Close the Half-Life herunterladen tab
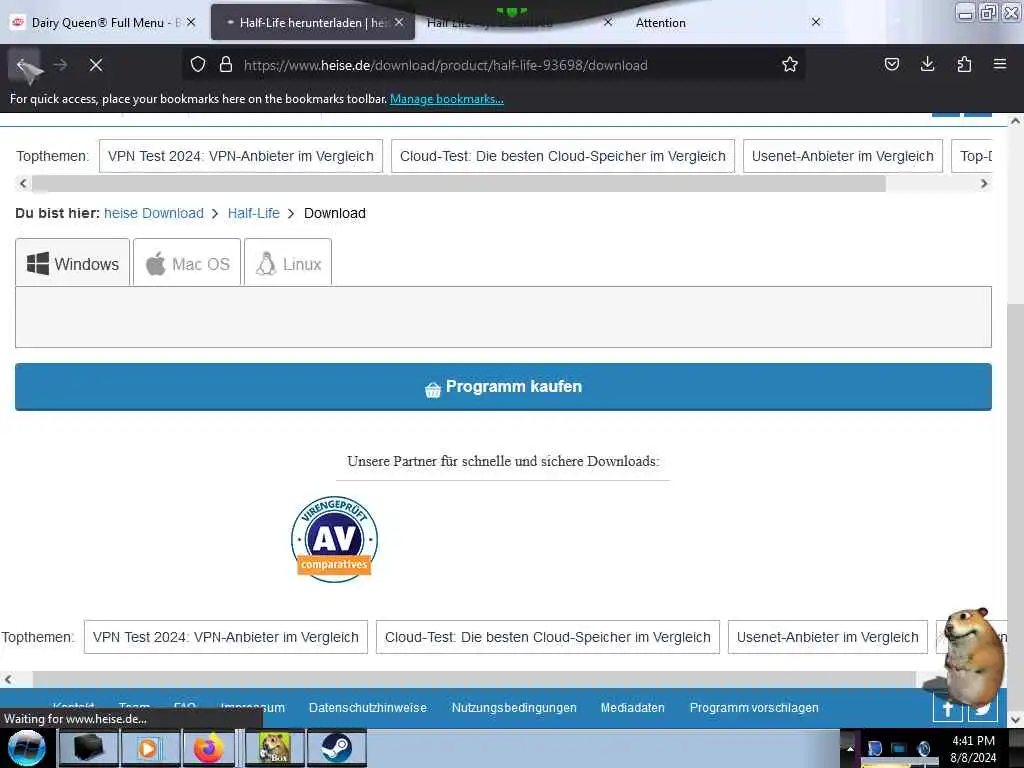1024x768 pixels. (399, 22)
